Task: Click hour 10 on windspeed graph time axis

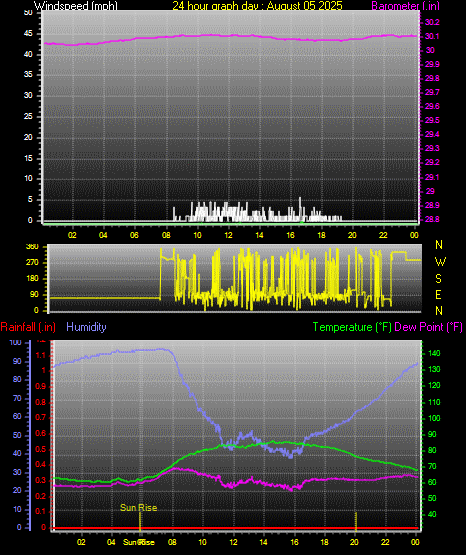Action: 197,235
